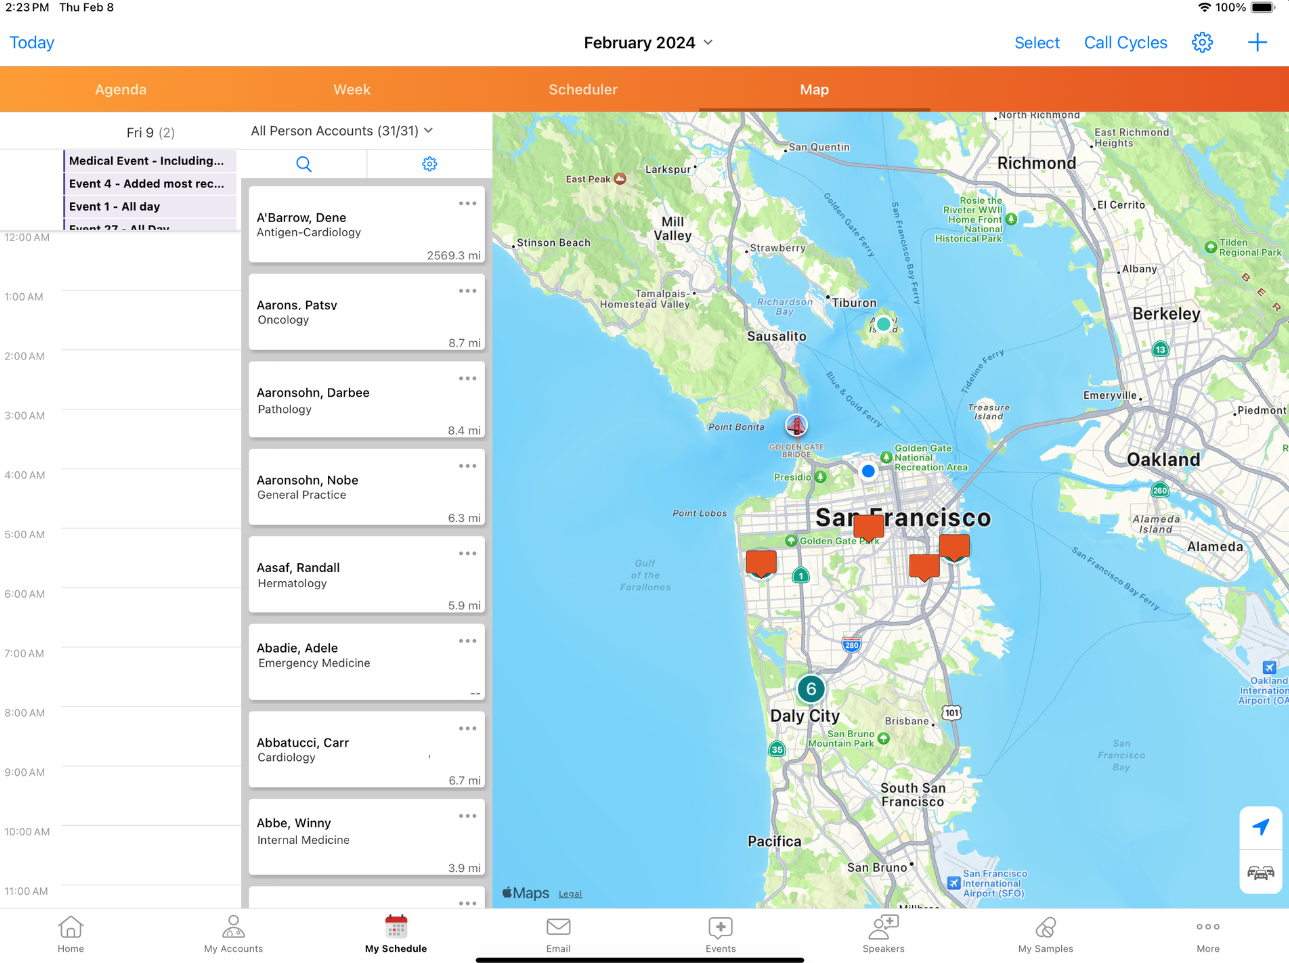Tap the Select button
Screen dimensions: 1289x963
pyautogui.click(x=1036, y=42)
